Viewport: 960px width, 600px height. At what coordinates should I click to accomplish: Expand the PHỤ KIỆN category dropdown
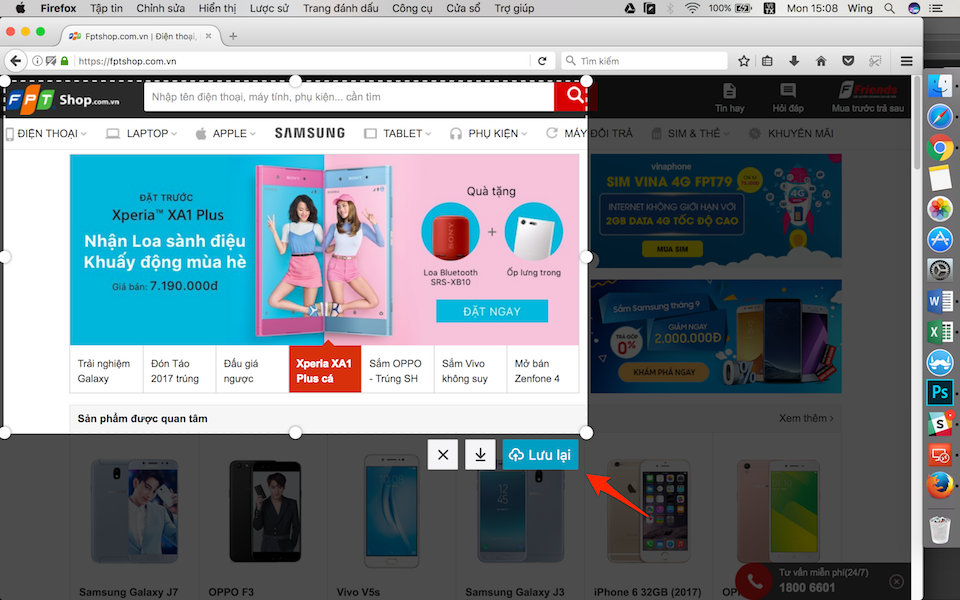tap(489, 133)
